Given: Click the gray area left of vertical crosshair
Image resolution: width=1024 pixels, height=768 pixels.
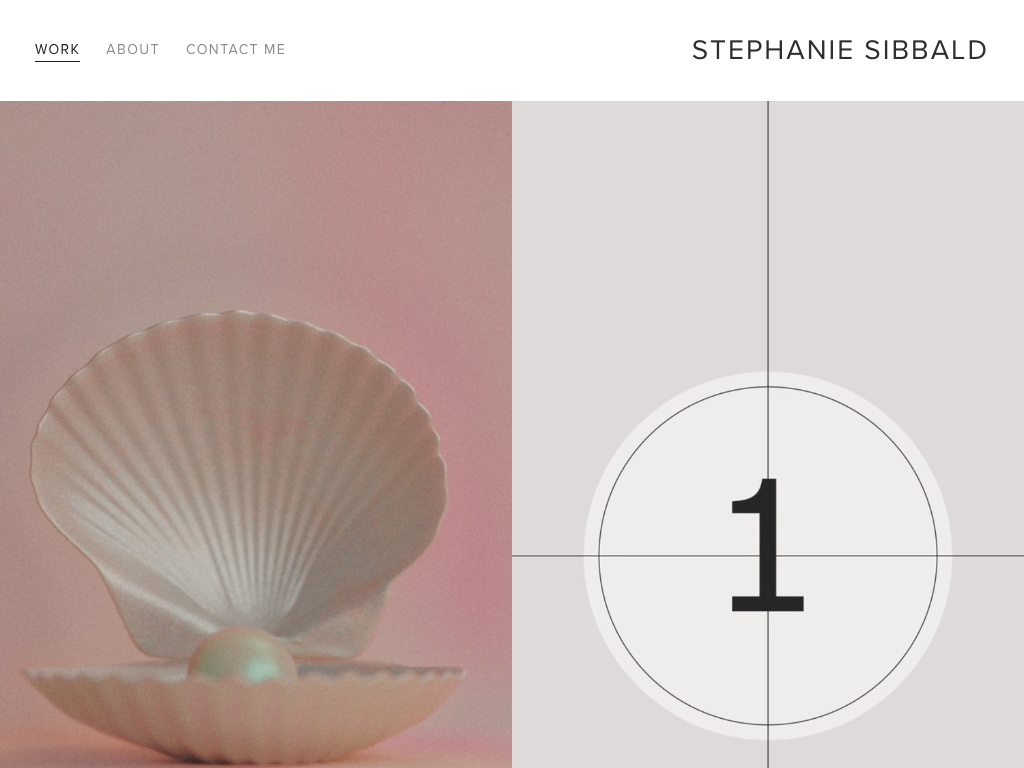Looking at the screenshot, I should [x=639, y=235].
